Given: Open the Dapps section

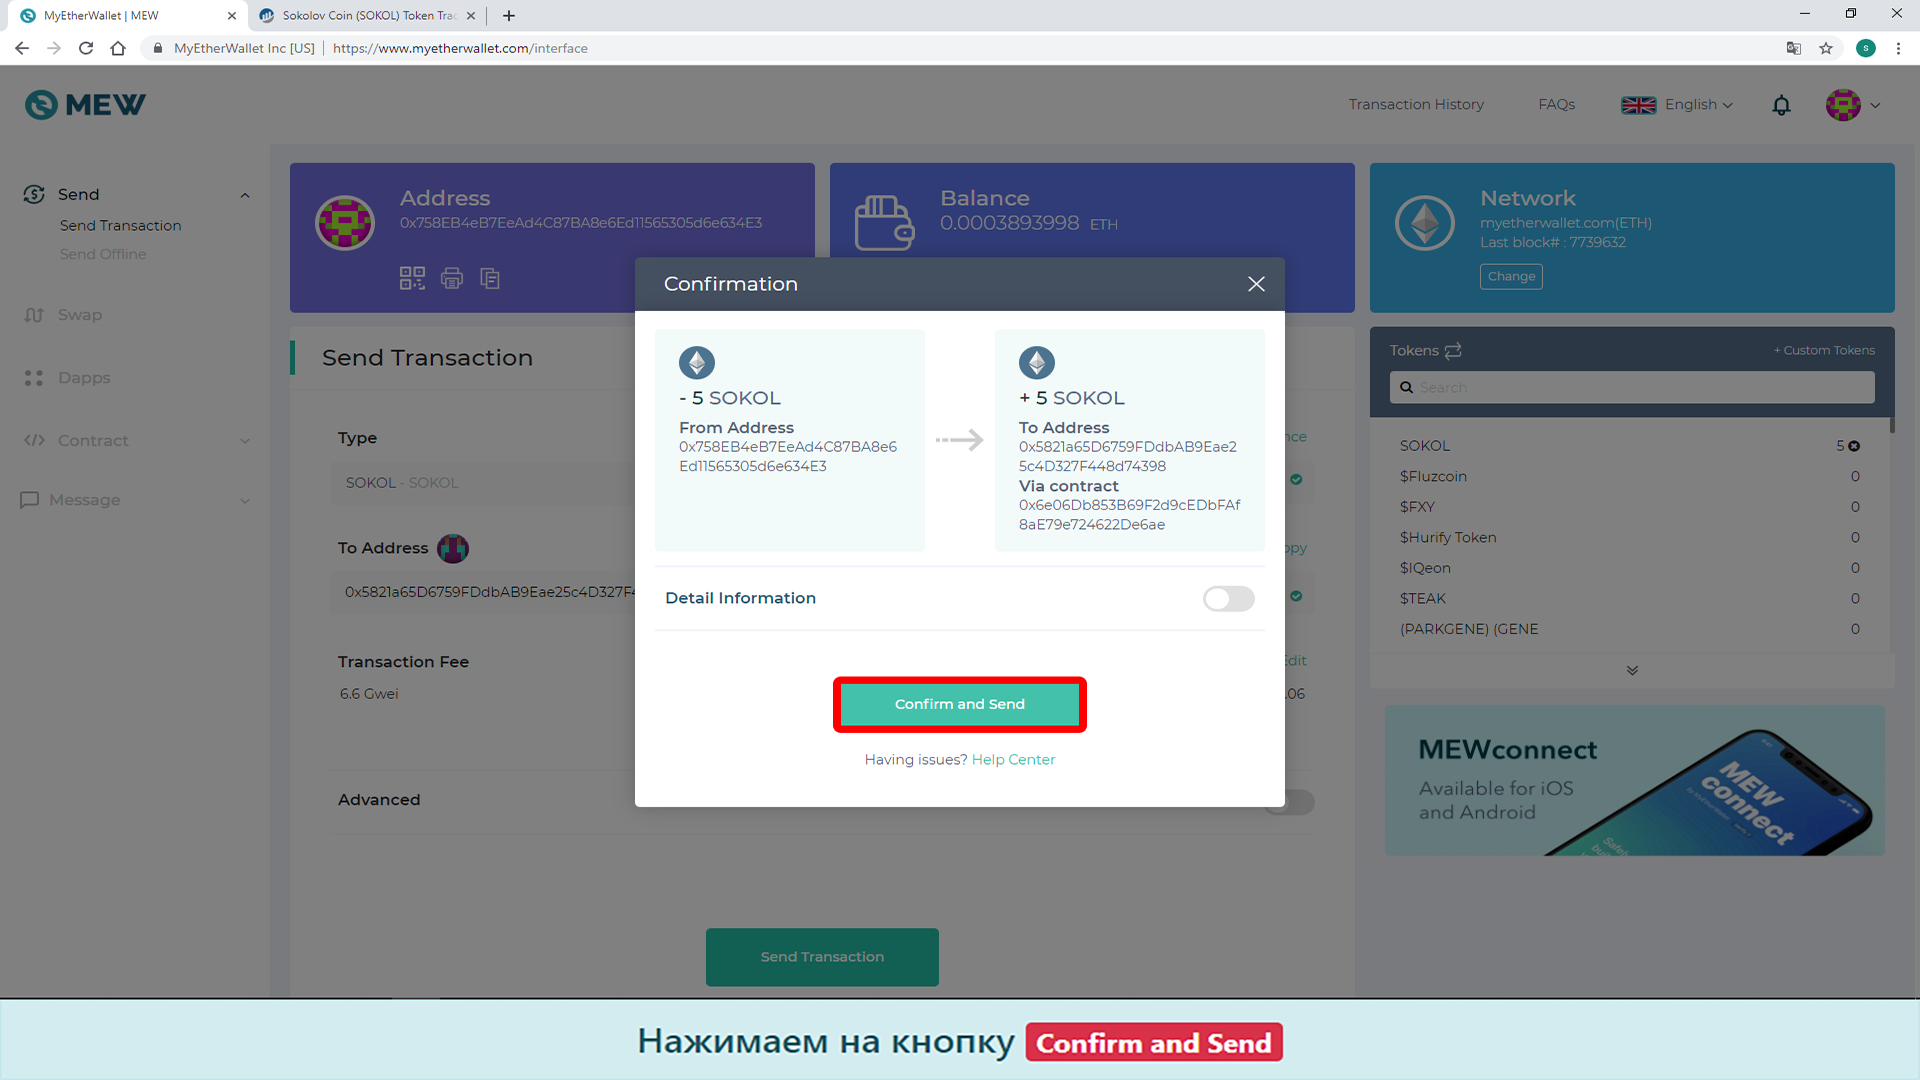Looking at the screenshot, I should click(x=84, y=378).
